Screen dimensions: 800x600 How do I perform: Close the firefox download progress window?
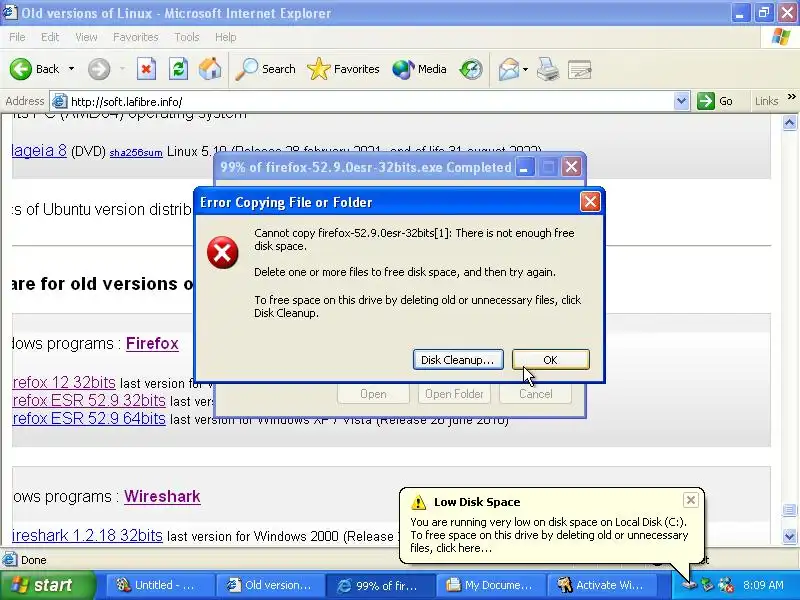(x=571, y=167)
